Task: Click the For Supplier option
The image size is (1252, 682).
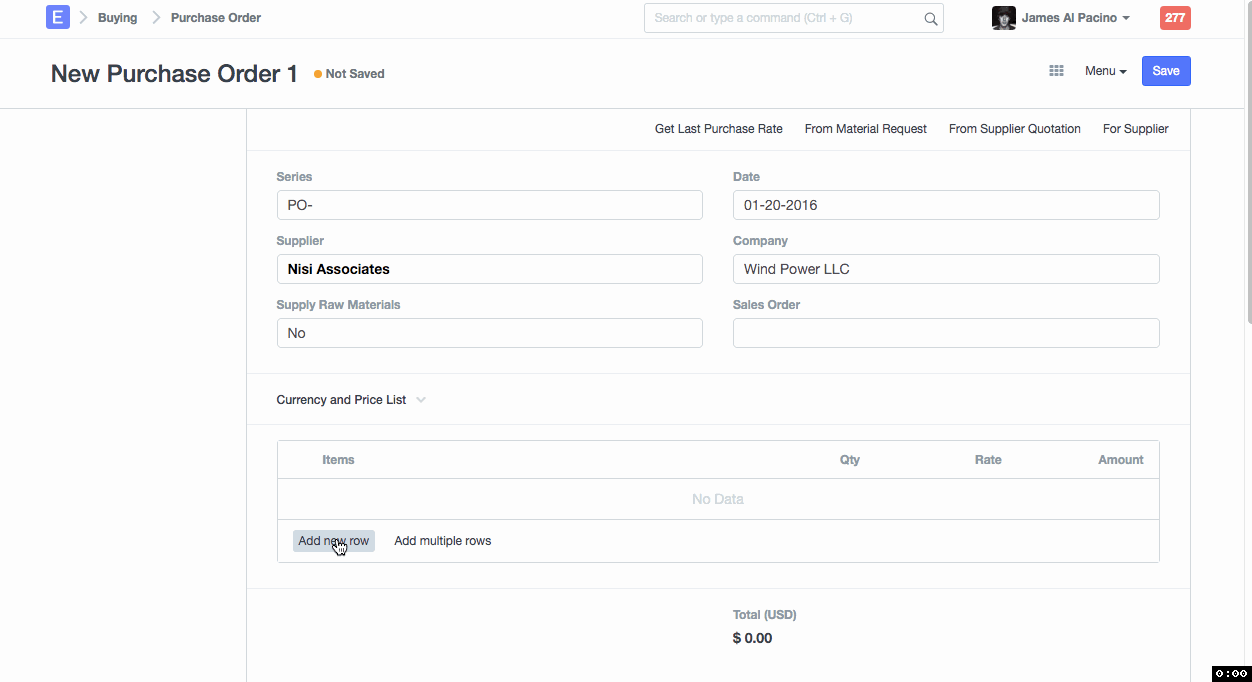Action: click(1135, 129)
